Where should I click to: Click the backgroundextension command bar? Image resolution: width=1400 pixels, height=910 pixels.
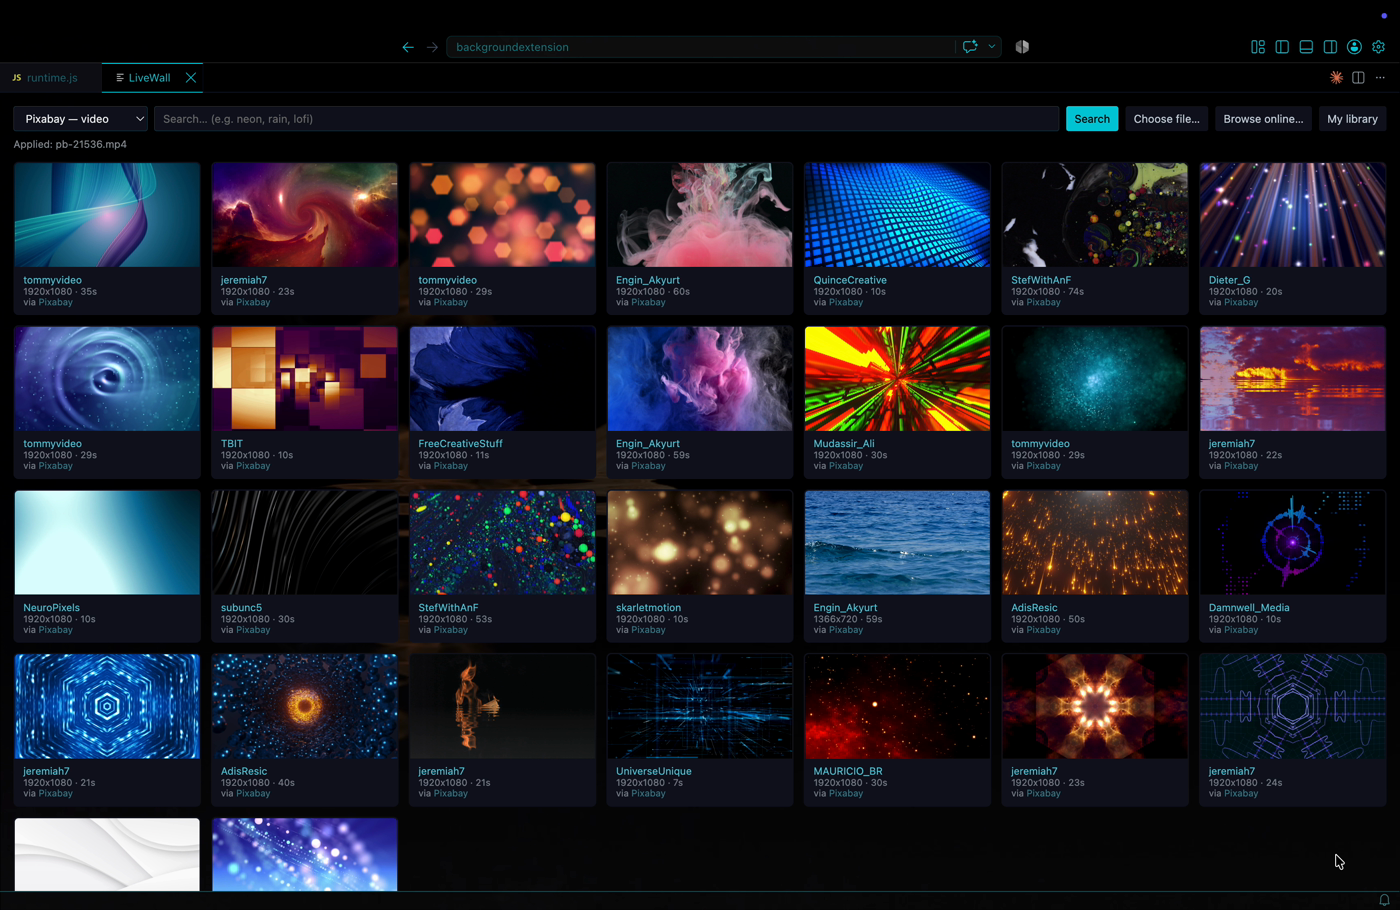coord(700,47)
